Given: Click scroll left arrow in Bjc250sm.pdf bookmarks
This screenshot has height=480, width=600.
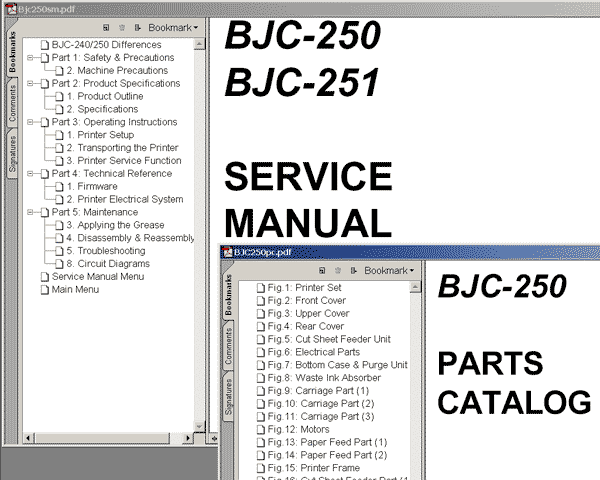Looking at the screenshot, I should click(x=29, y=438).
